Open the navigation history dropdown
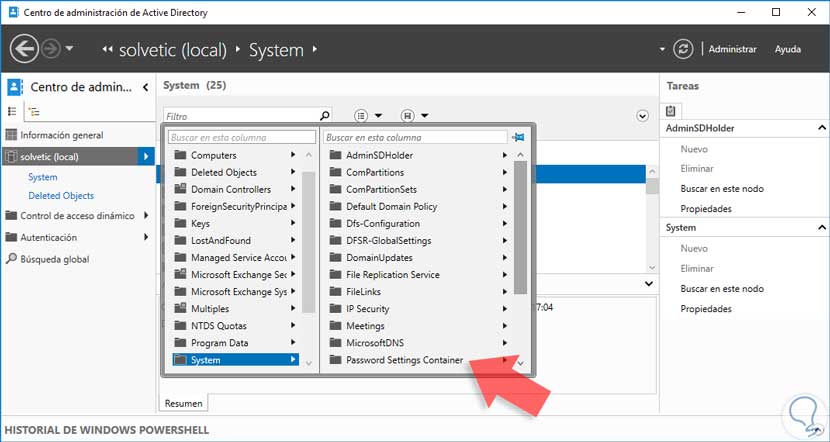 coord(69,49)
